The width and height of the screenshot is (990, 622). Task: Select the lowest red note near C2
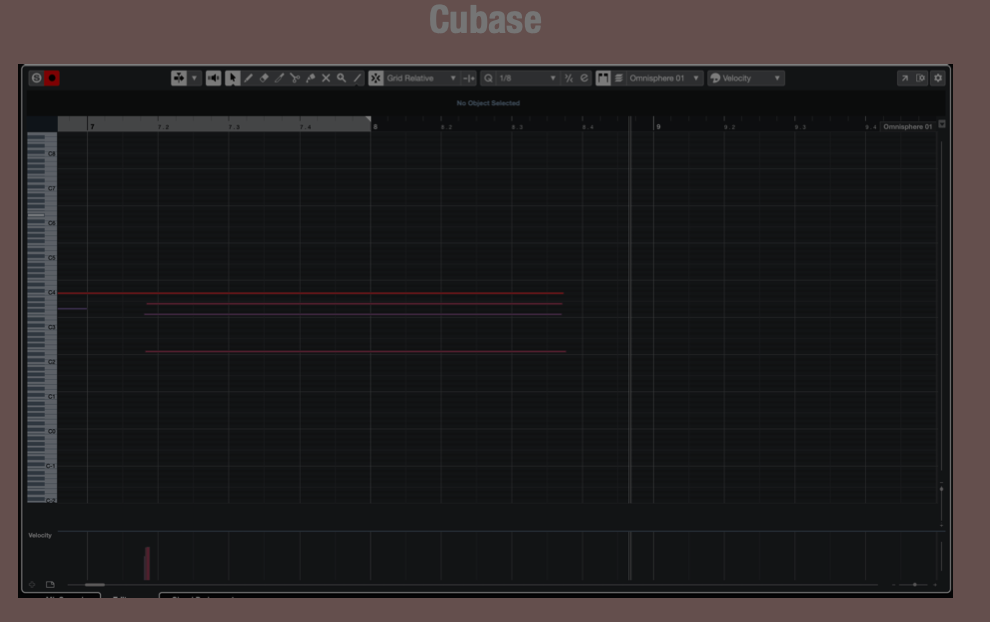click(x=355, y=351)
